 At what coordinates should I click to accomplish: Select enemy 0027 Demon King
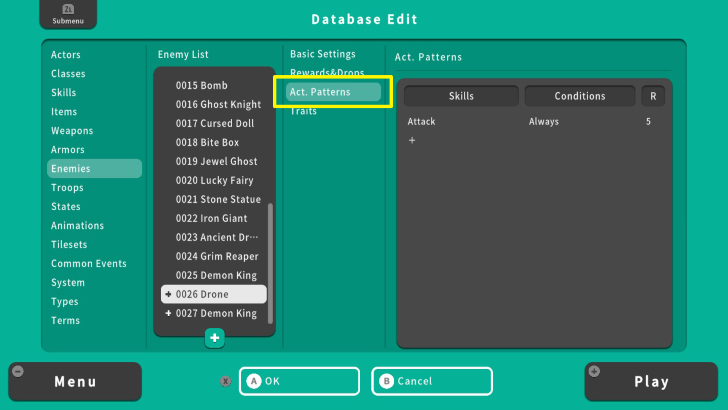214,313
